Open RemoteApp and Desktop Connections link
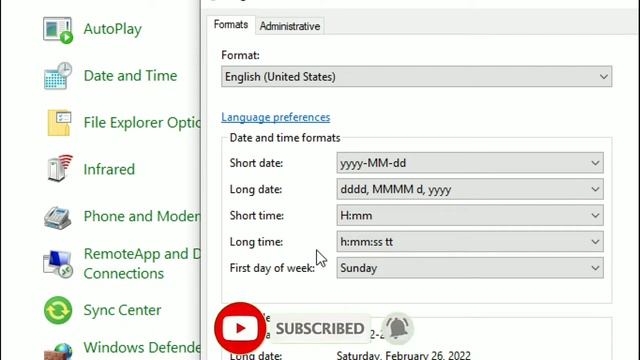 [142, 263]
